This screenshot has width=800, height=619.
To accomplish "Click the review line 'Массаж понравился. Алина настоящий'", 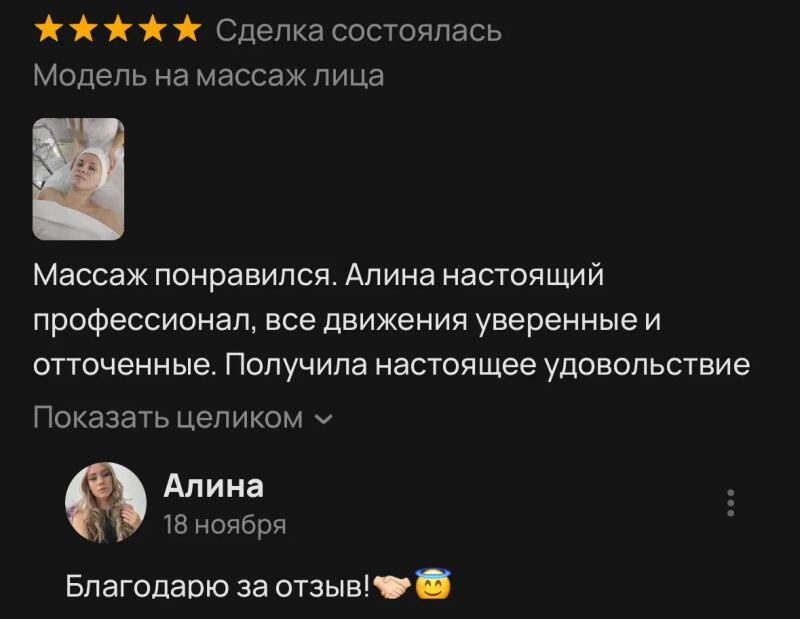I will [318, 276].
